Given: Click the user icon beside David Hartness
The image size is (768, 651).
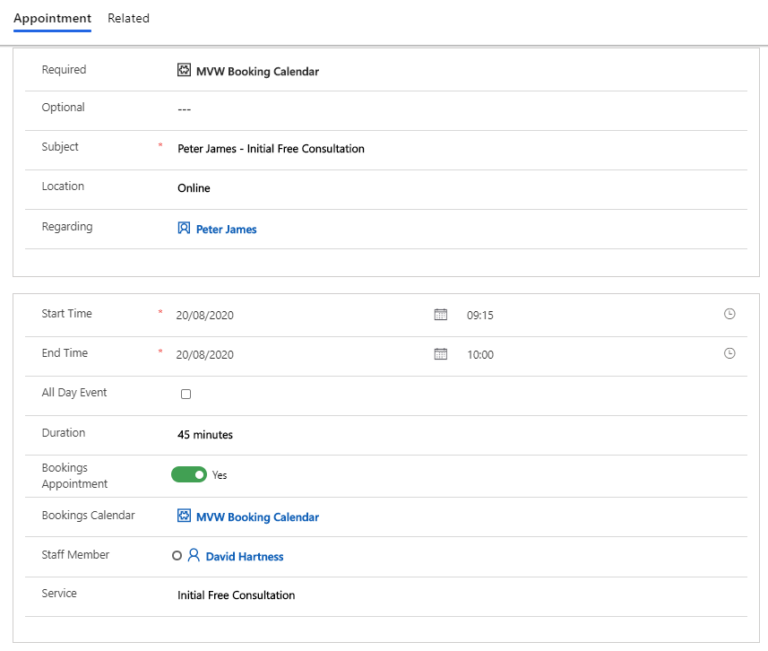Looking at the screenshot, I should tap(193, 555).
